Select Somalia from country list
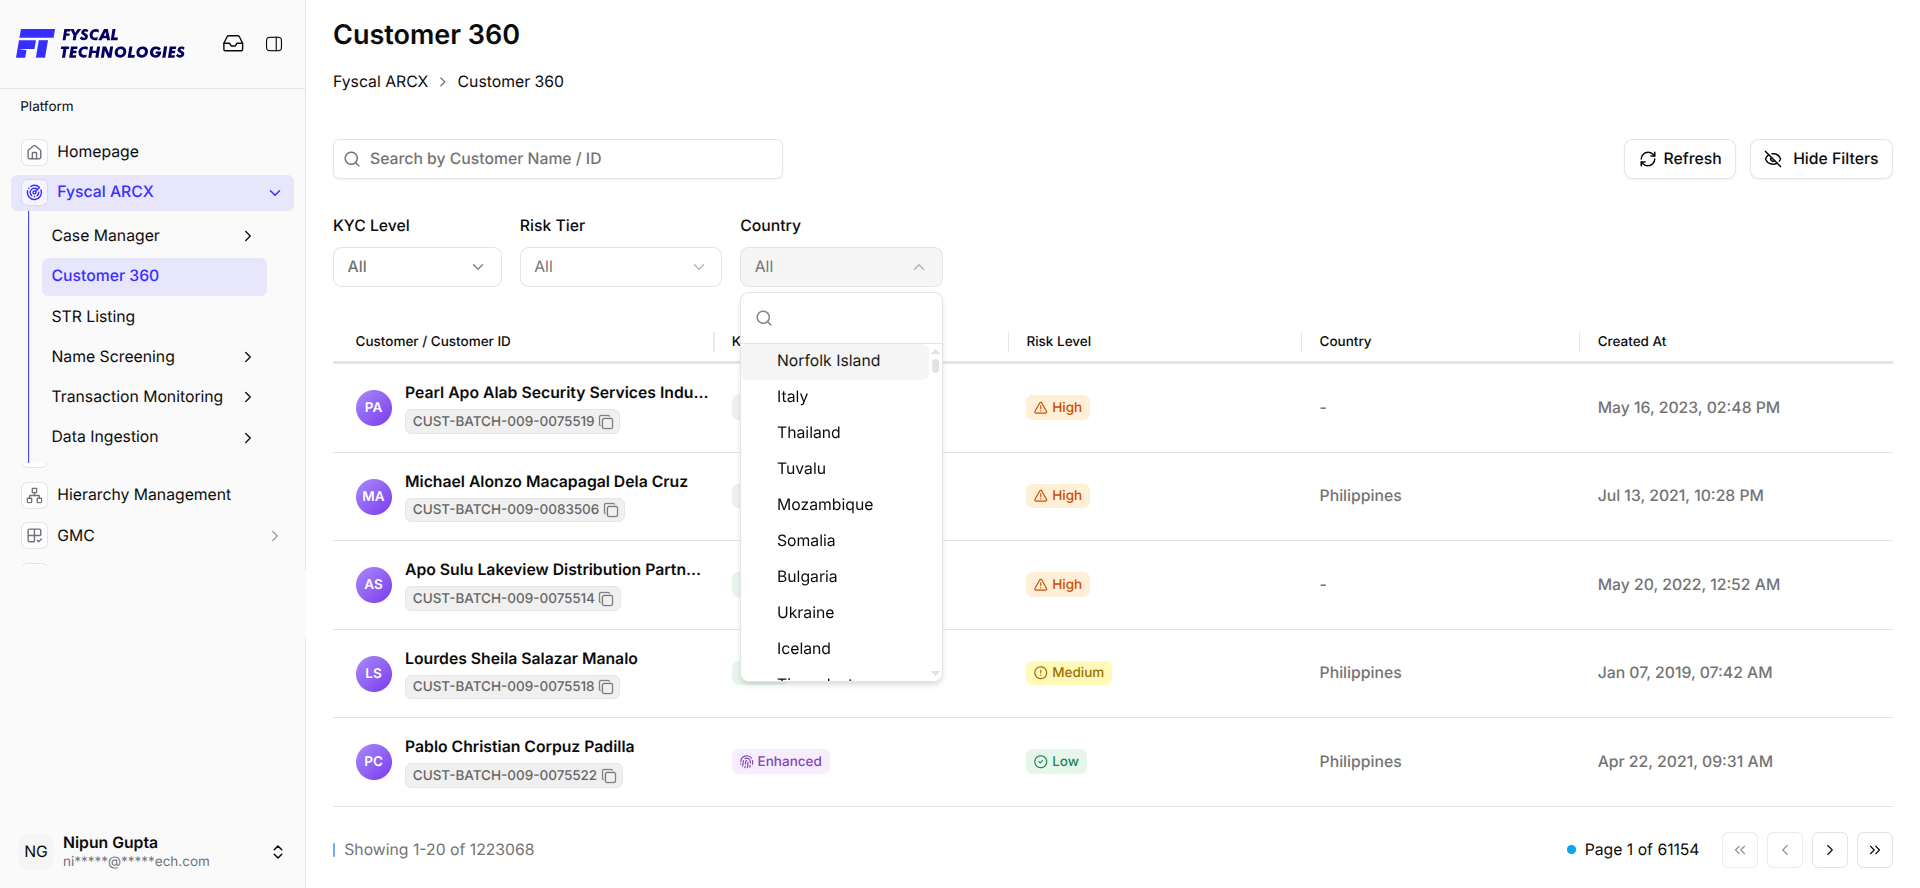Screen dimensions: 1920x888 click(x=835, y=541)
